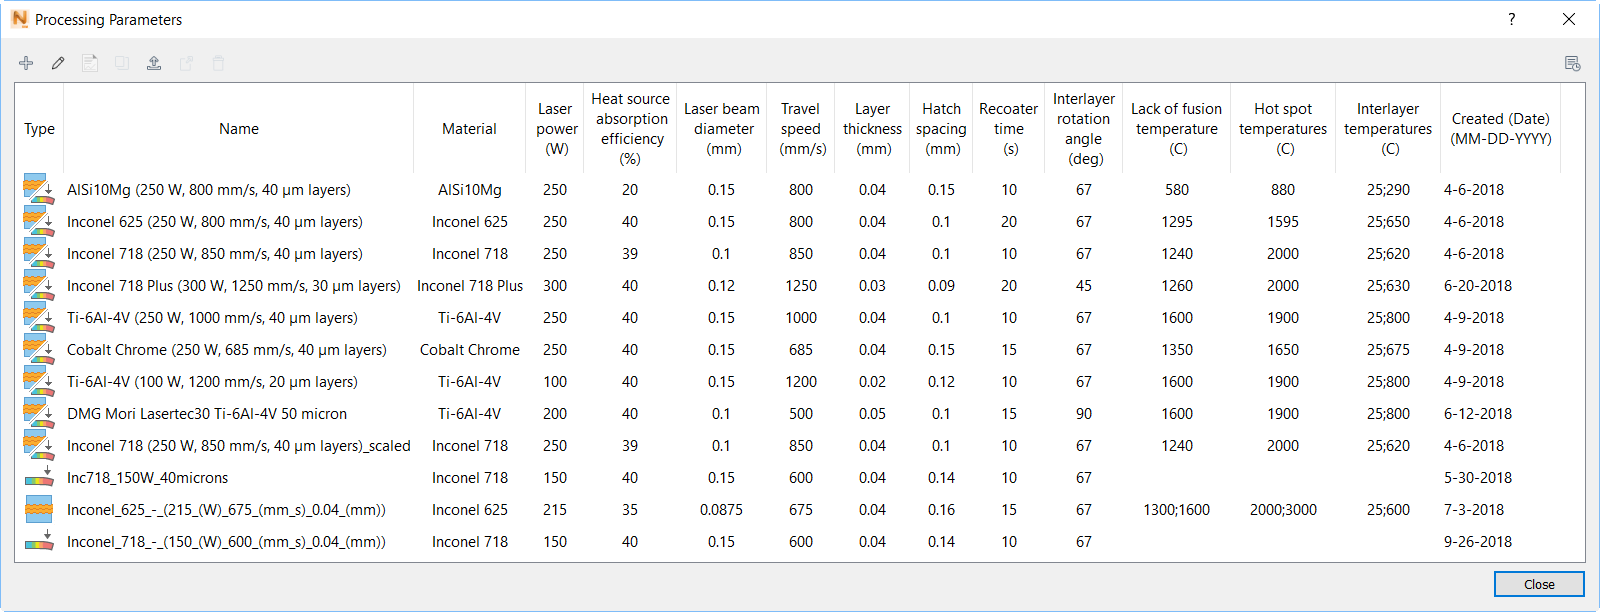Click type icon of Cobalt Chrome row
Viewport: 1600px width, 612px height.
[39, 348]
